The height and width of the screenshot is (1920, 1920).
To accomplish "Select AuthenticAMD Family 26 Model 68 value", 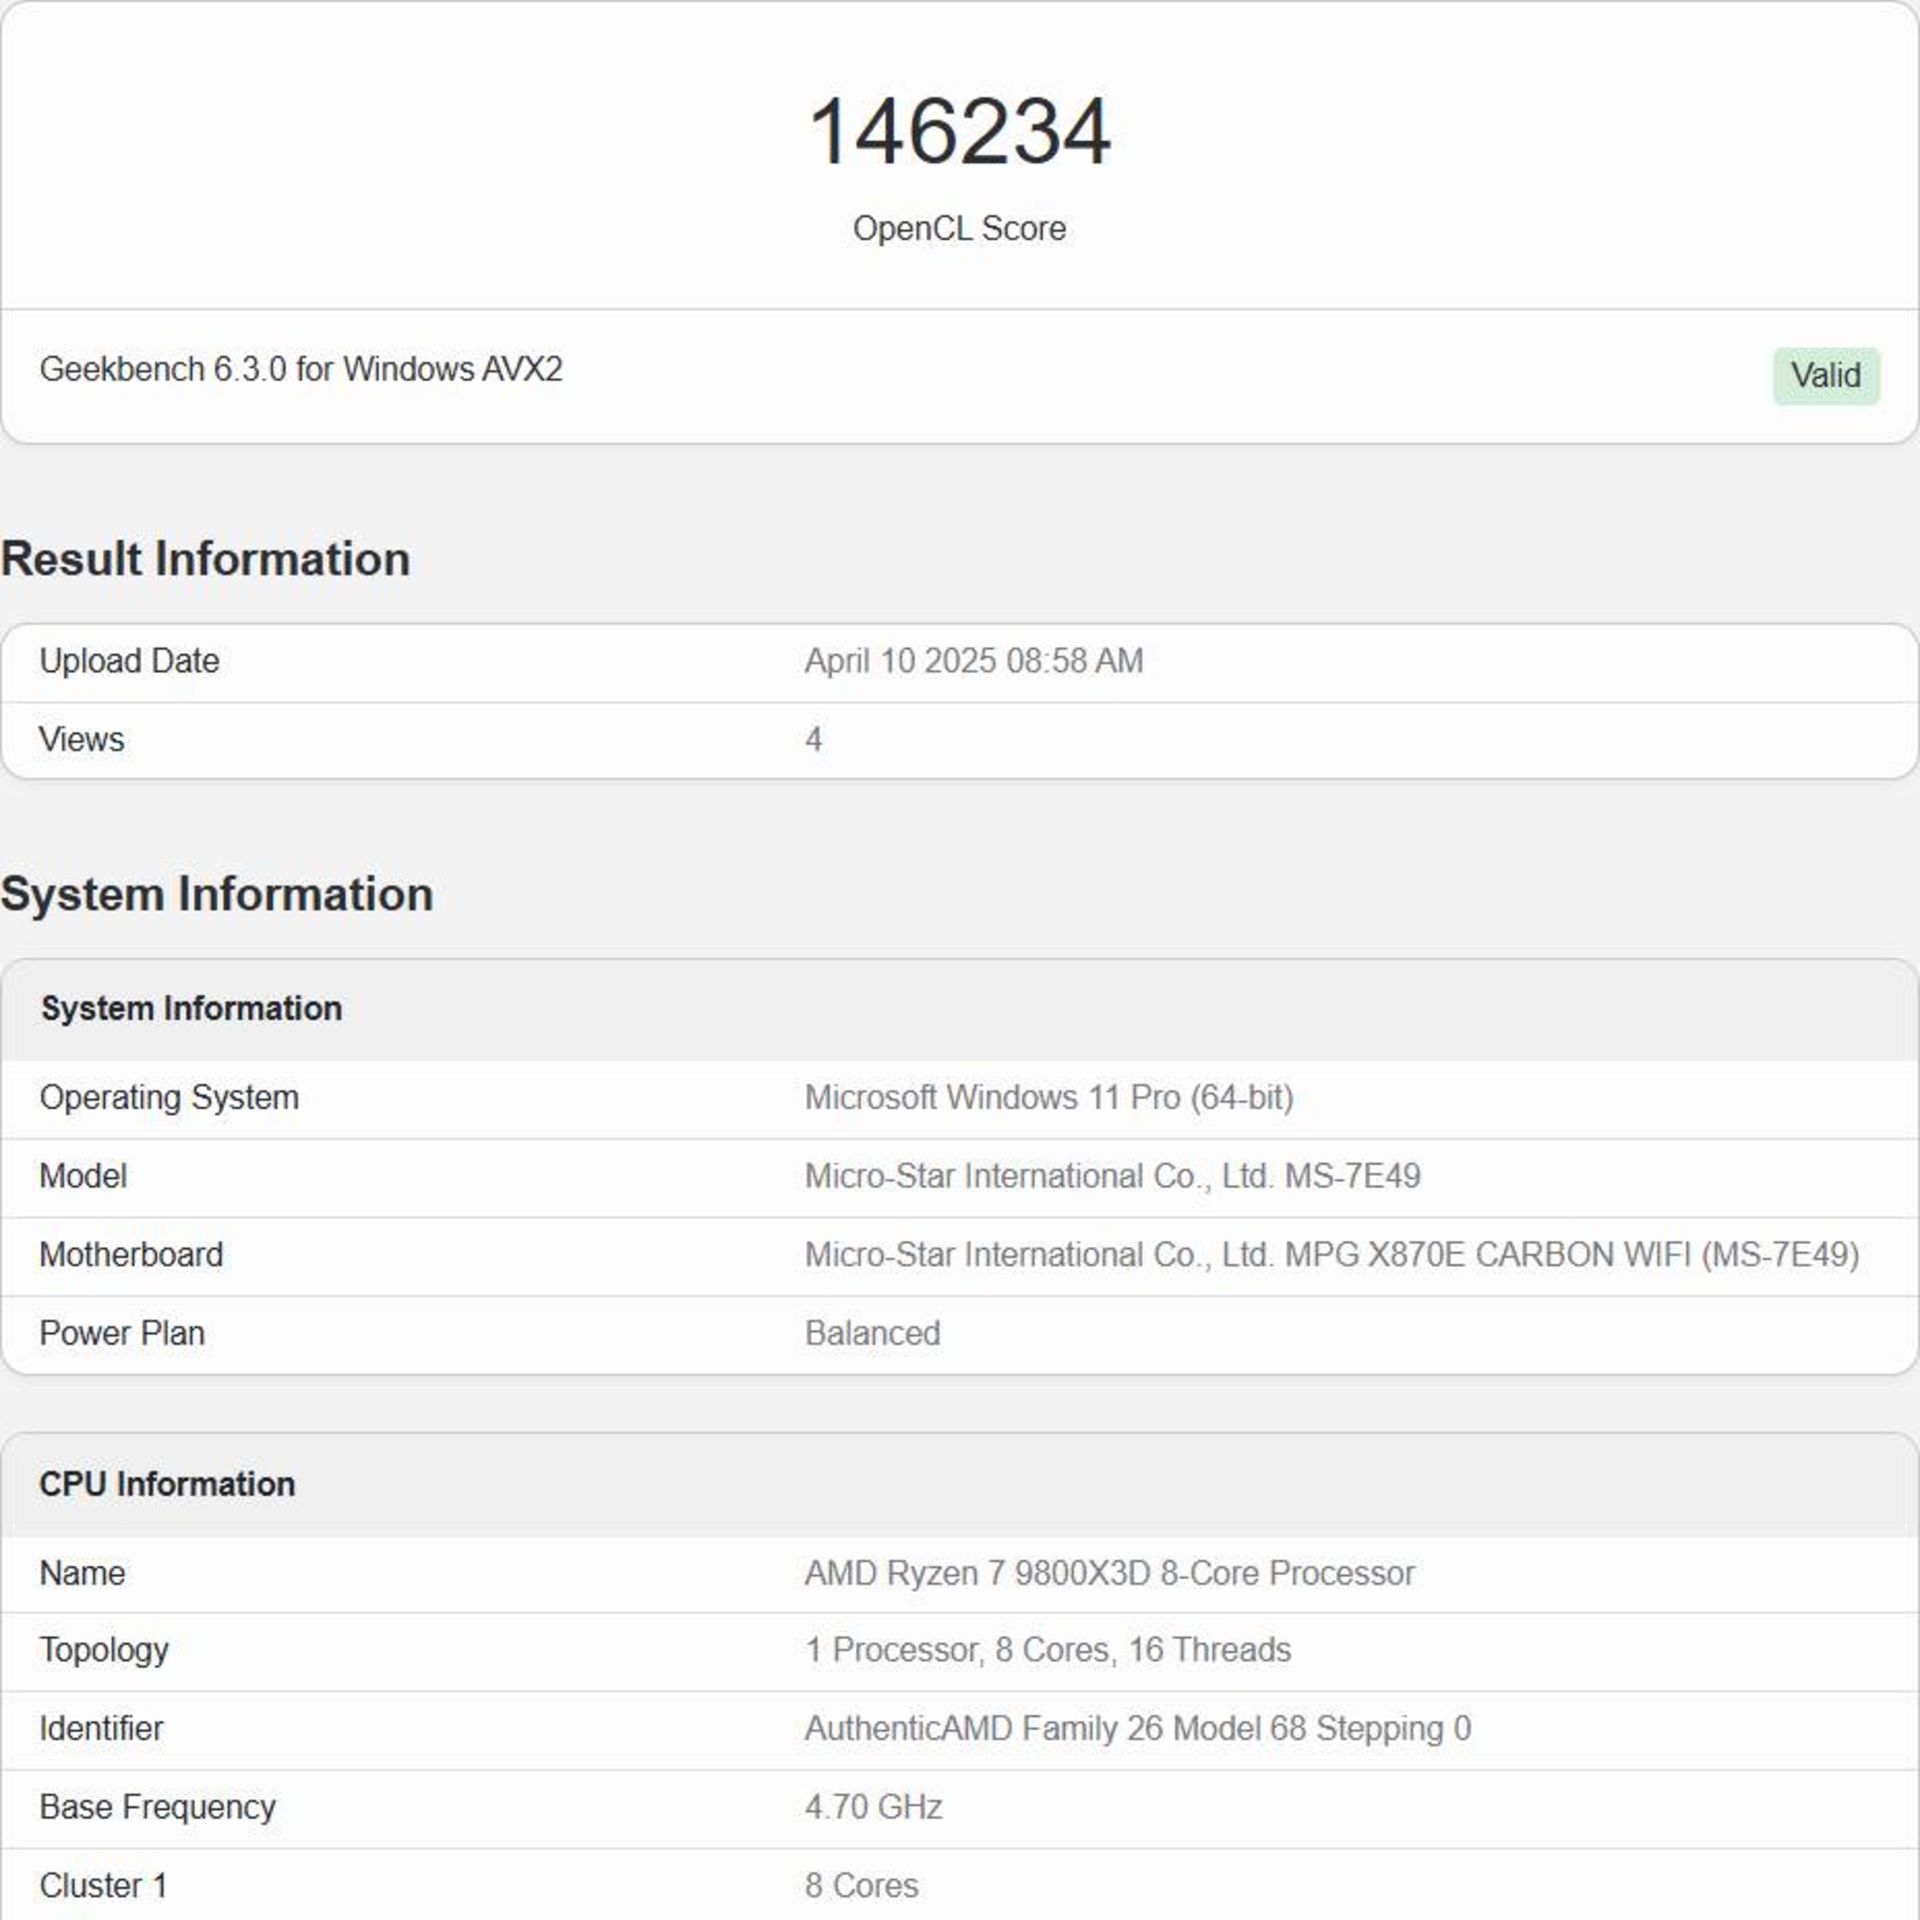I will tap(1138, 1728).
